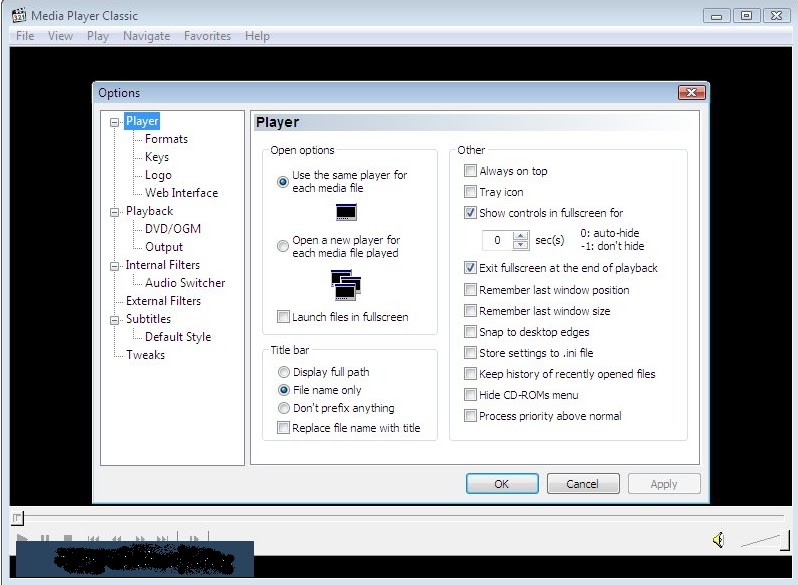
Task: Check Hide CD-ROMs menu
Action: 470,395
